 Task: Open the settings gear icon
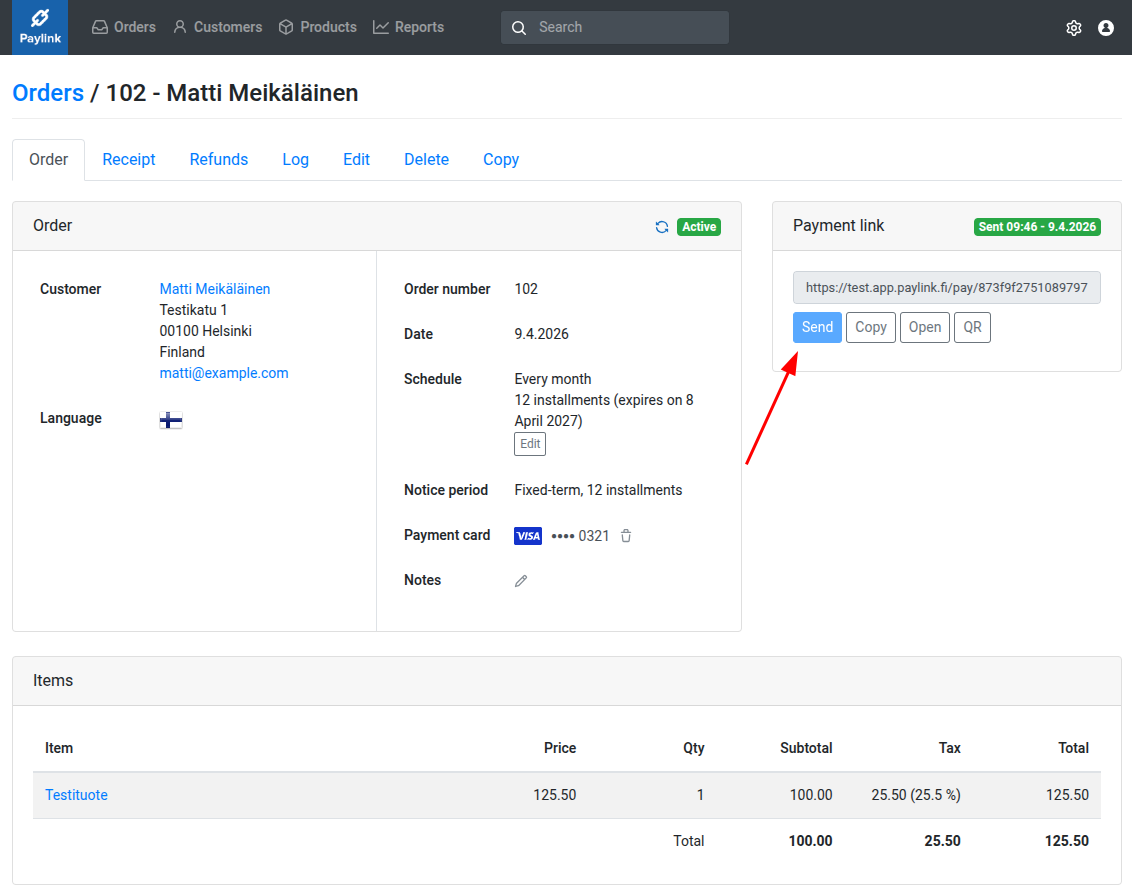pyautogui.click(x=1074, y=28)
